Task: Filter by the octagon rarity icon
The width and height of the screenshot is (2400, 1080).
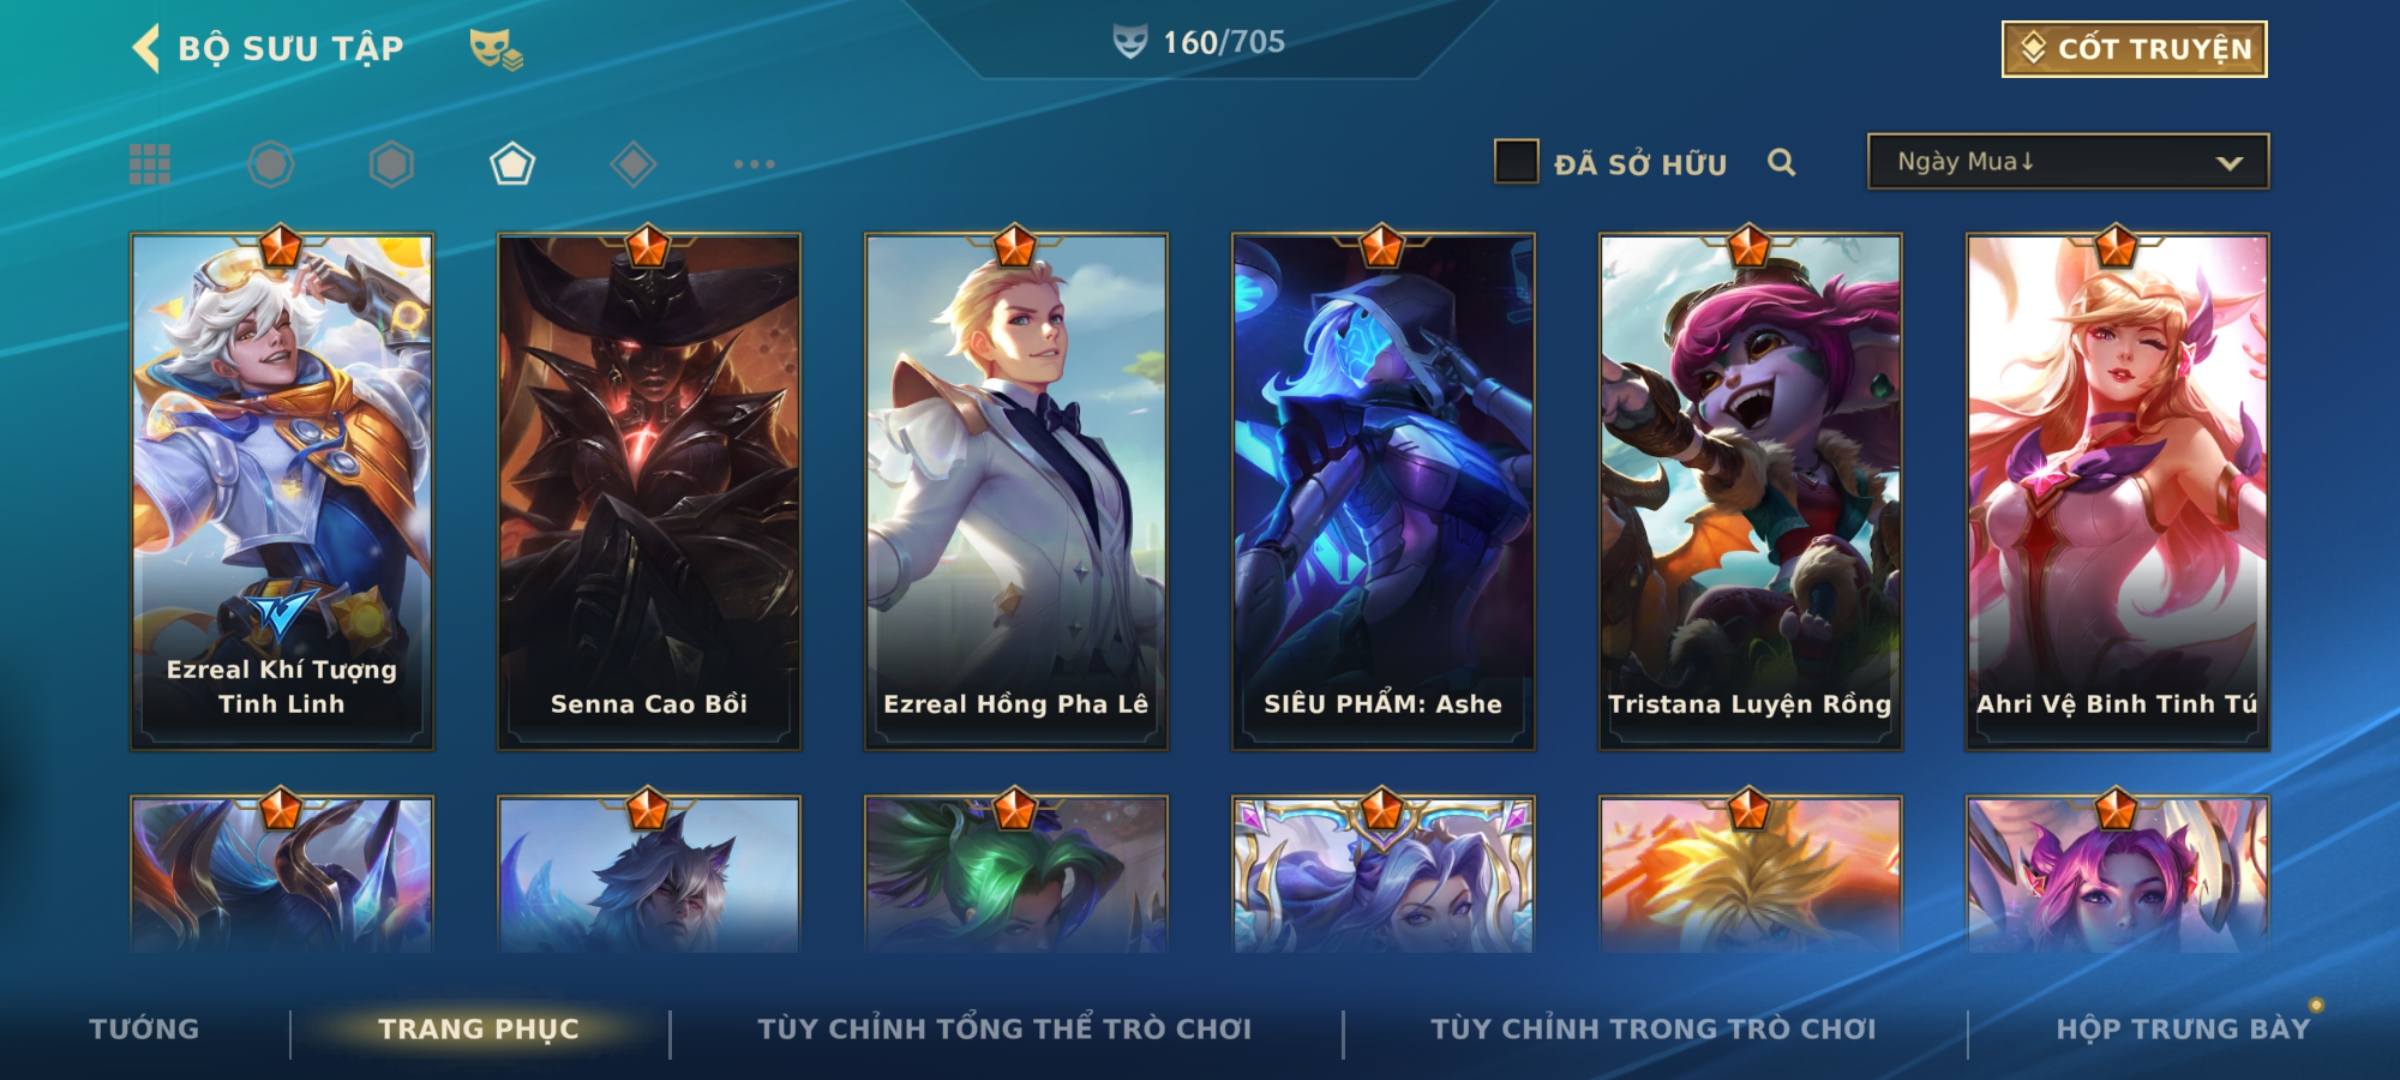Action: [x=270, y=164]
